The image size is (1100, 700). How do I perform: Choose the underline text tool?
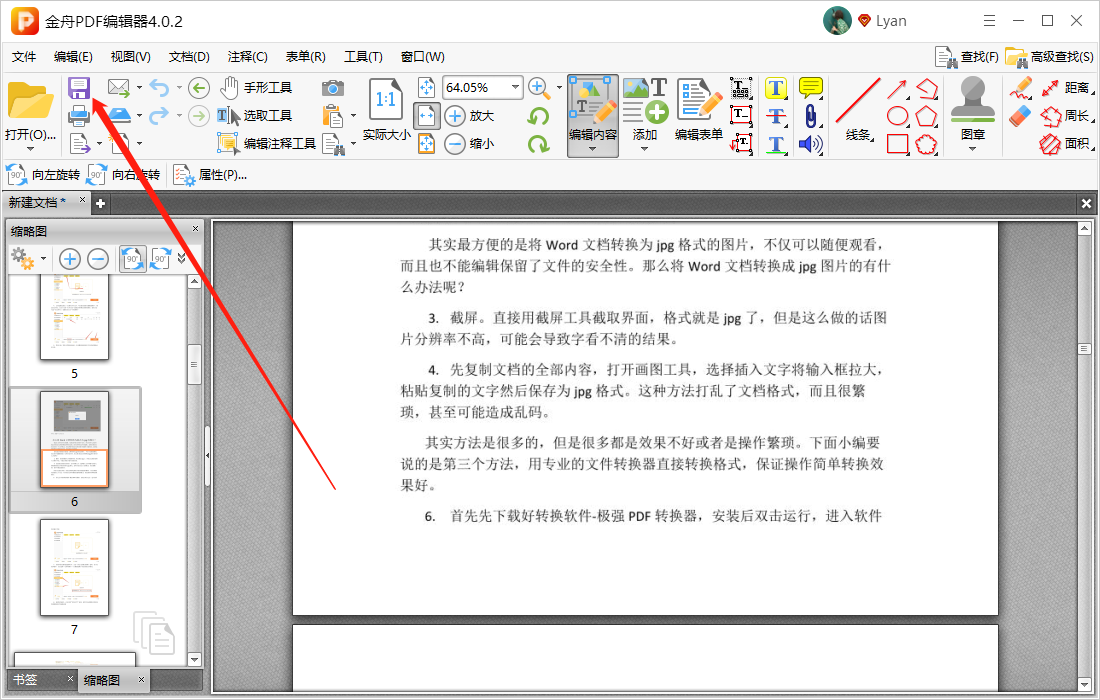coord(776,144)
